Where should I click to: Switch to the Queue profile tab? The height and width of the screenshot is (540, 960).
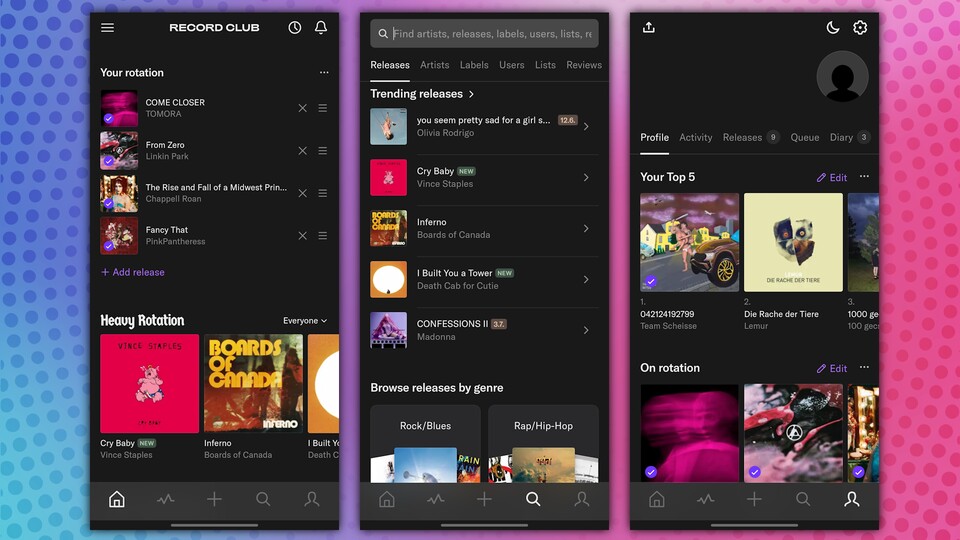point(804,137)
